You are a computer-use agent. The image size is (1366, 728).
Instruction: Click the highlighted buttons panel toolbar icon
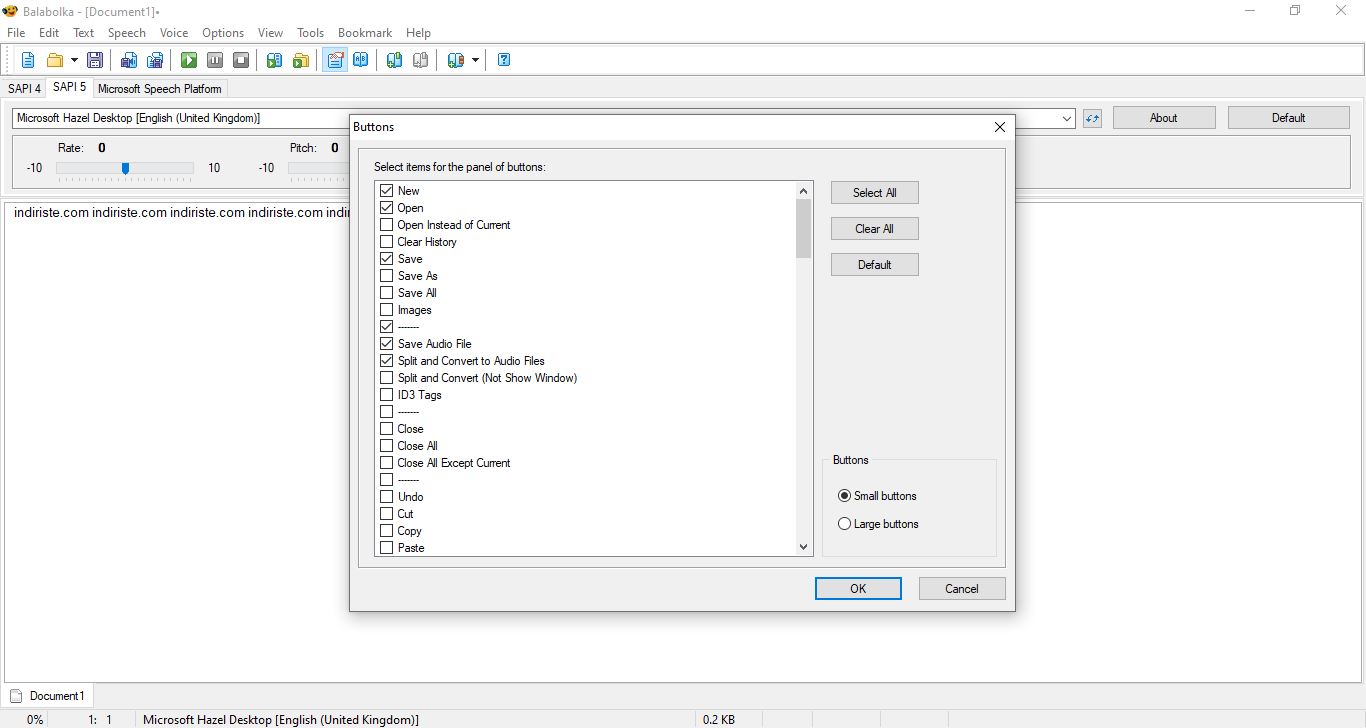point(335,60)
